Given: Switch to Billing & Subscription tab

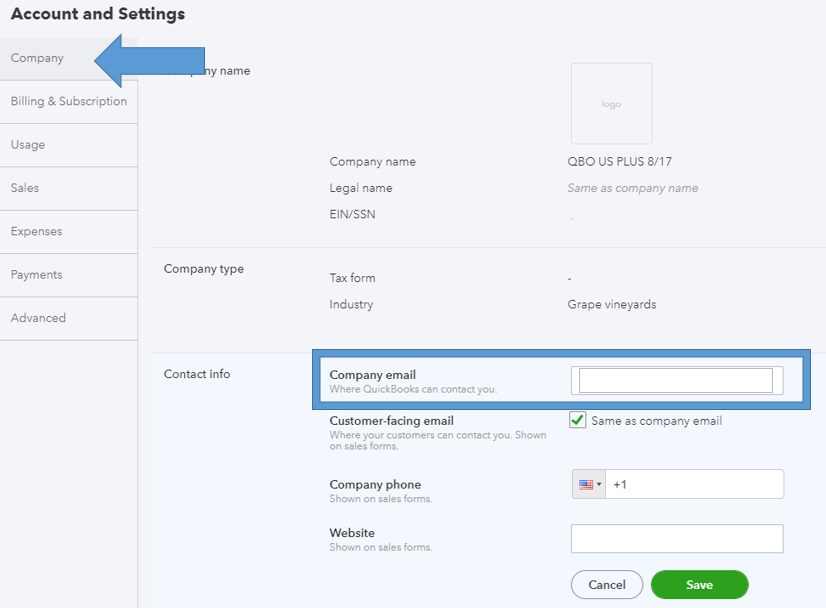Looking at the screenshot, I should point(69,101).
